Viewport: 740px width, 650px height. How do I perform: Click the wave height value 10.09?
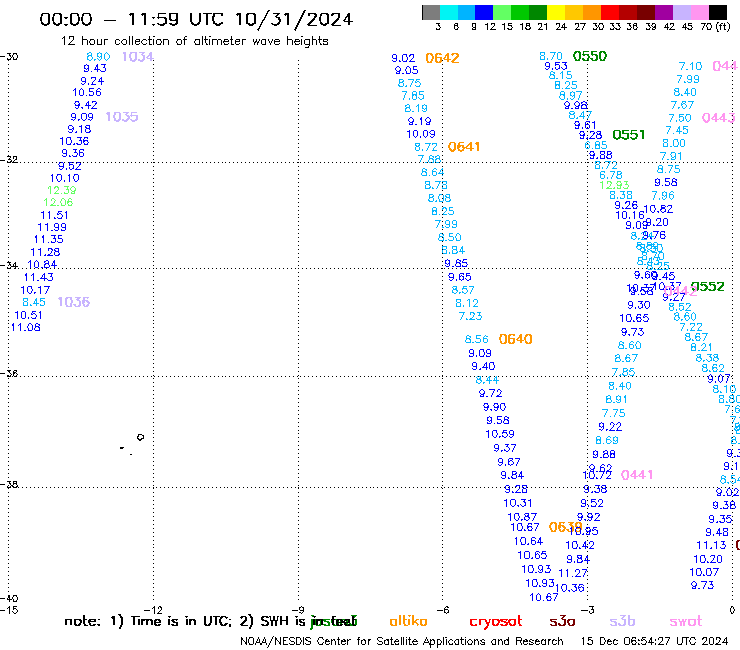(421, 134)
